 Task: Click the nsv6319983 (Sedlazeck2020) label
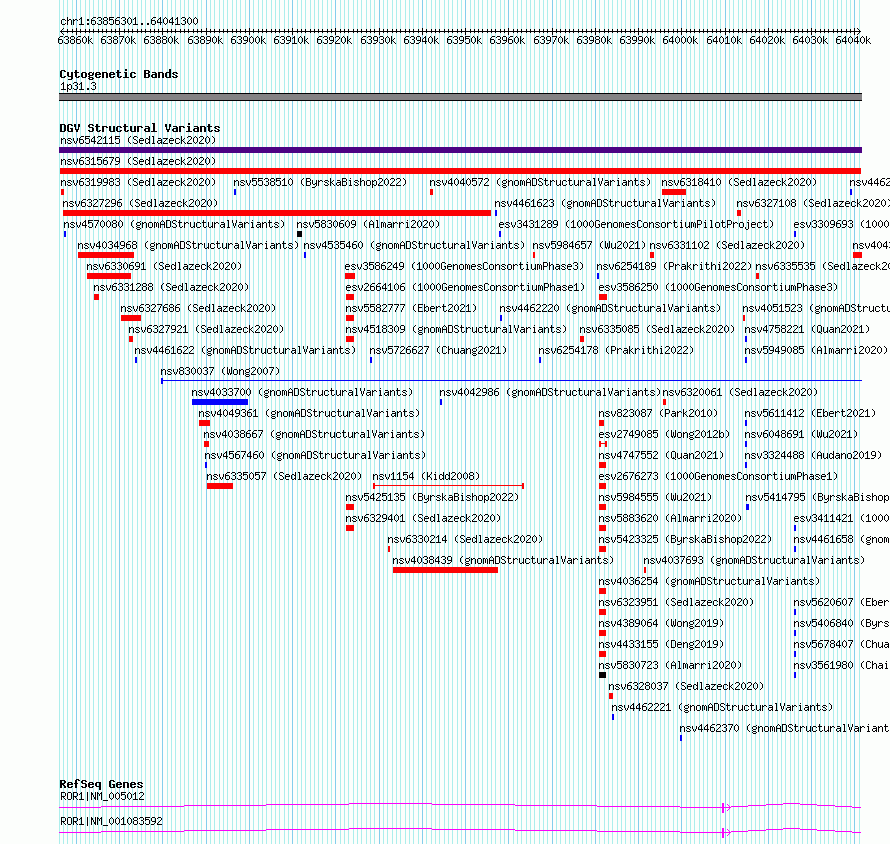(x=138, y=182)
